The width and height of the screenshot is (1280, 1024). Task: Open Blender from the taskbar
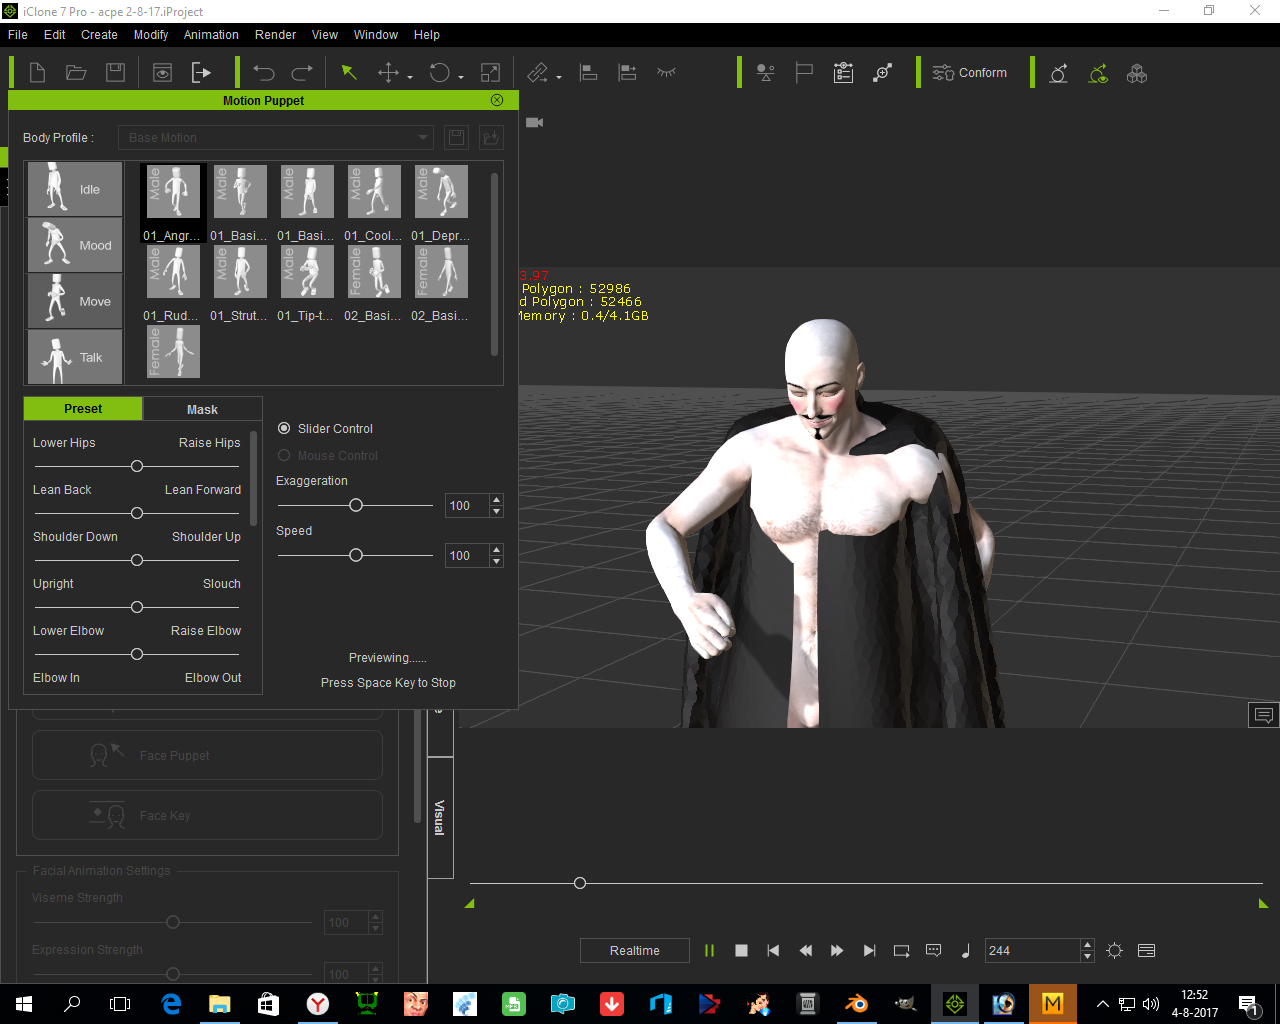[857, 1004]
